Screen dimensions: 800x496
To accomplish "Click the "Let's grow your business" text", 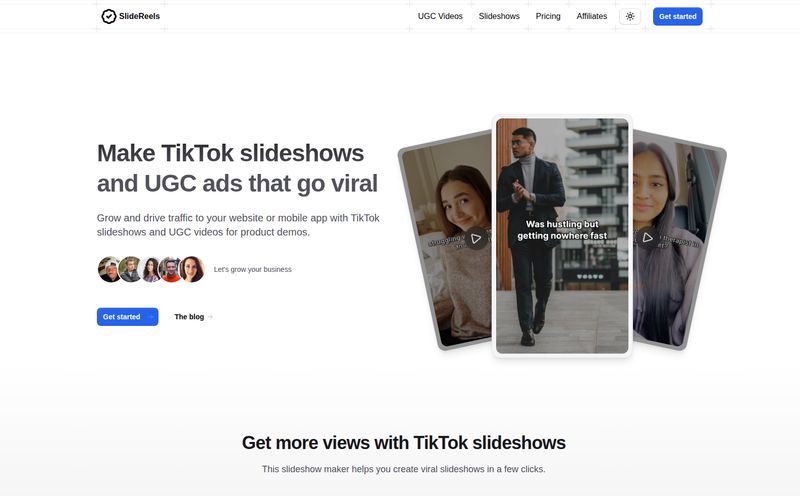I will (x=253, y=269).
